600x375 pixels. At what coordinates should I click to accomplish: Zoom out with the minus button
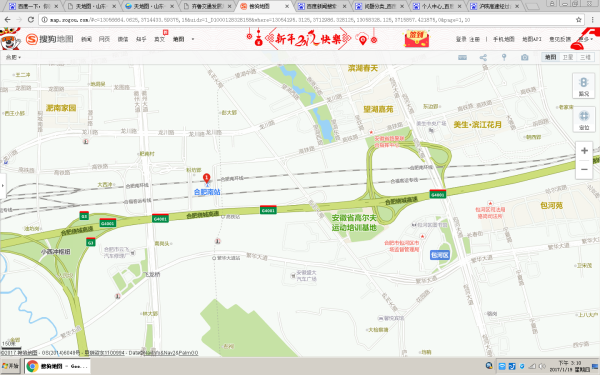[584, 169]
